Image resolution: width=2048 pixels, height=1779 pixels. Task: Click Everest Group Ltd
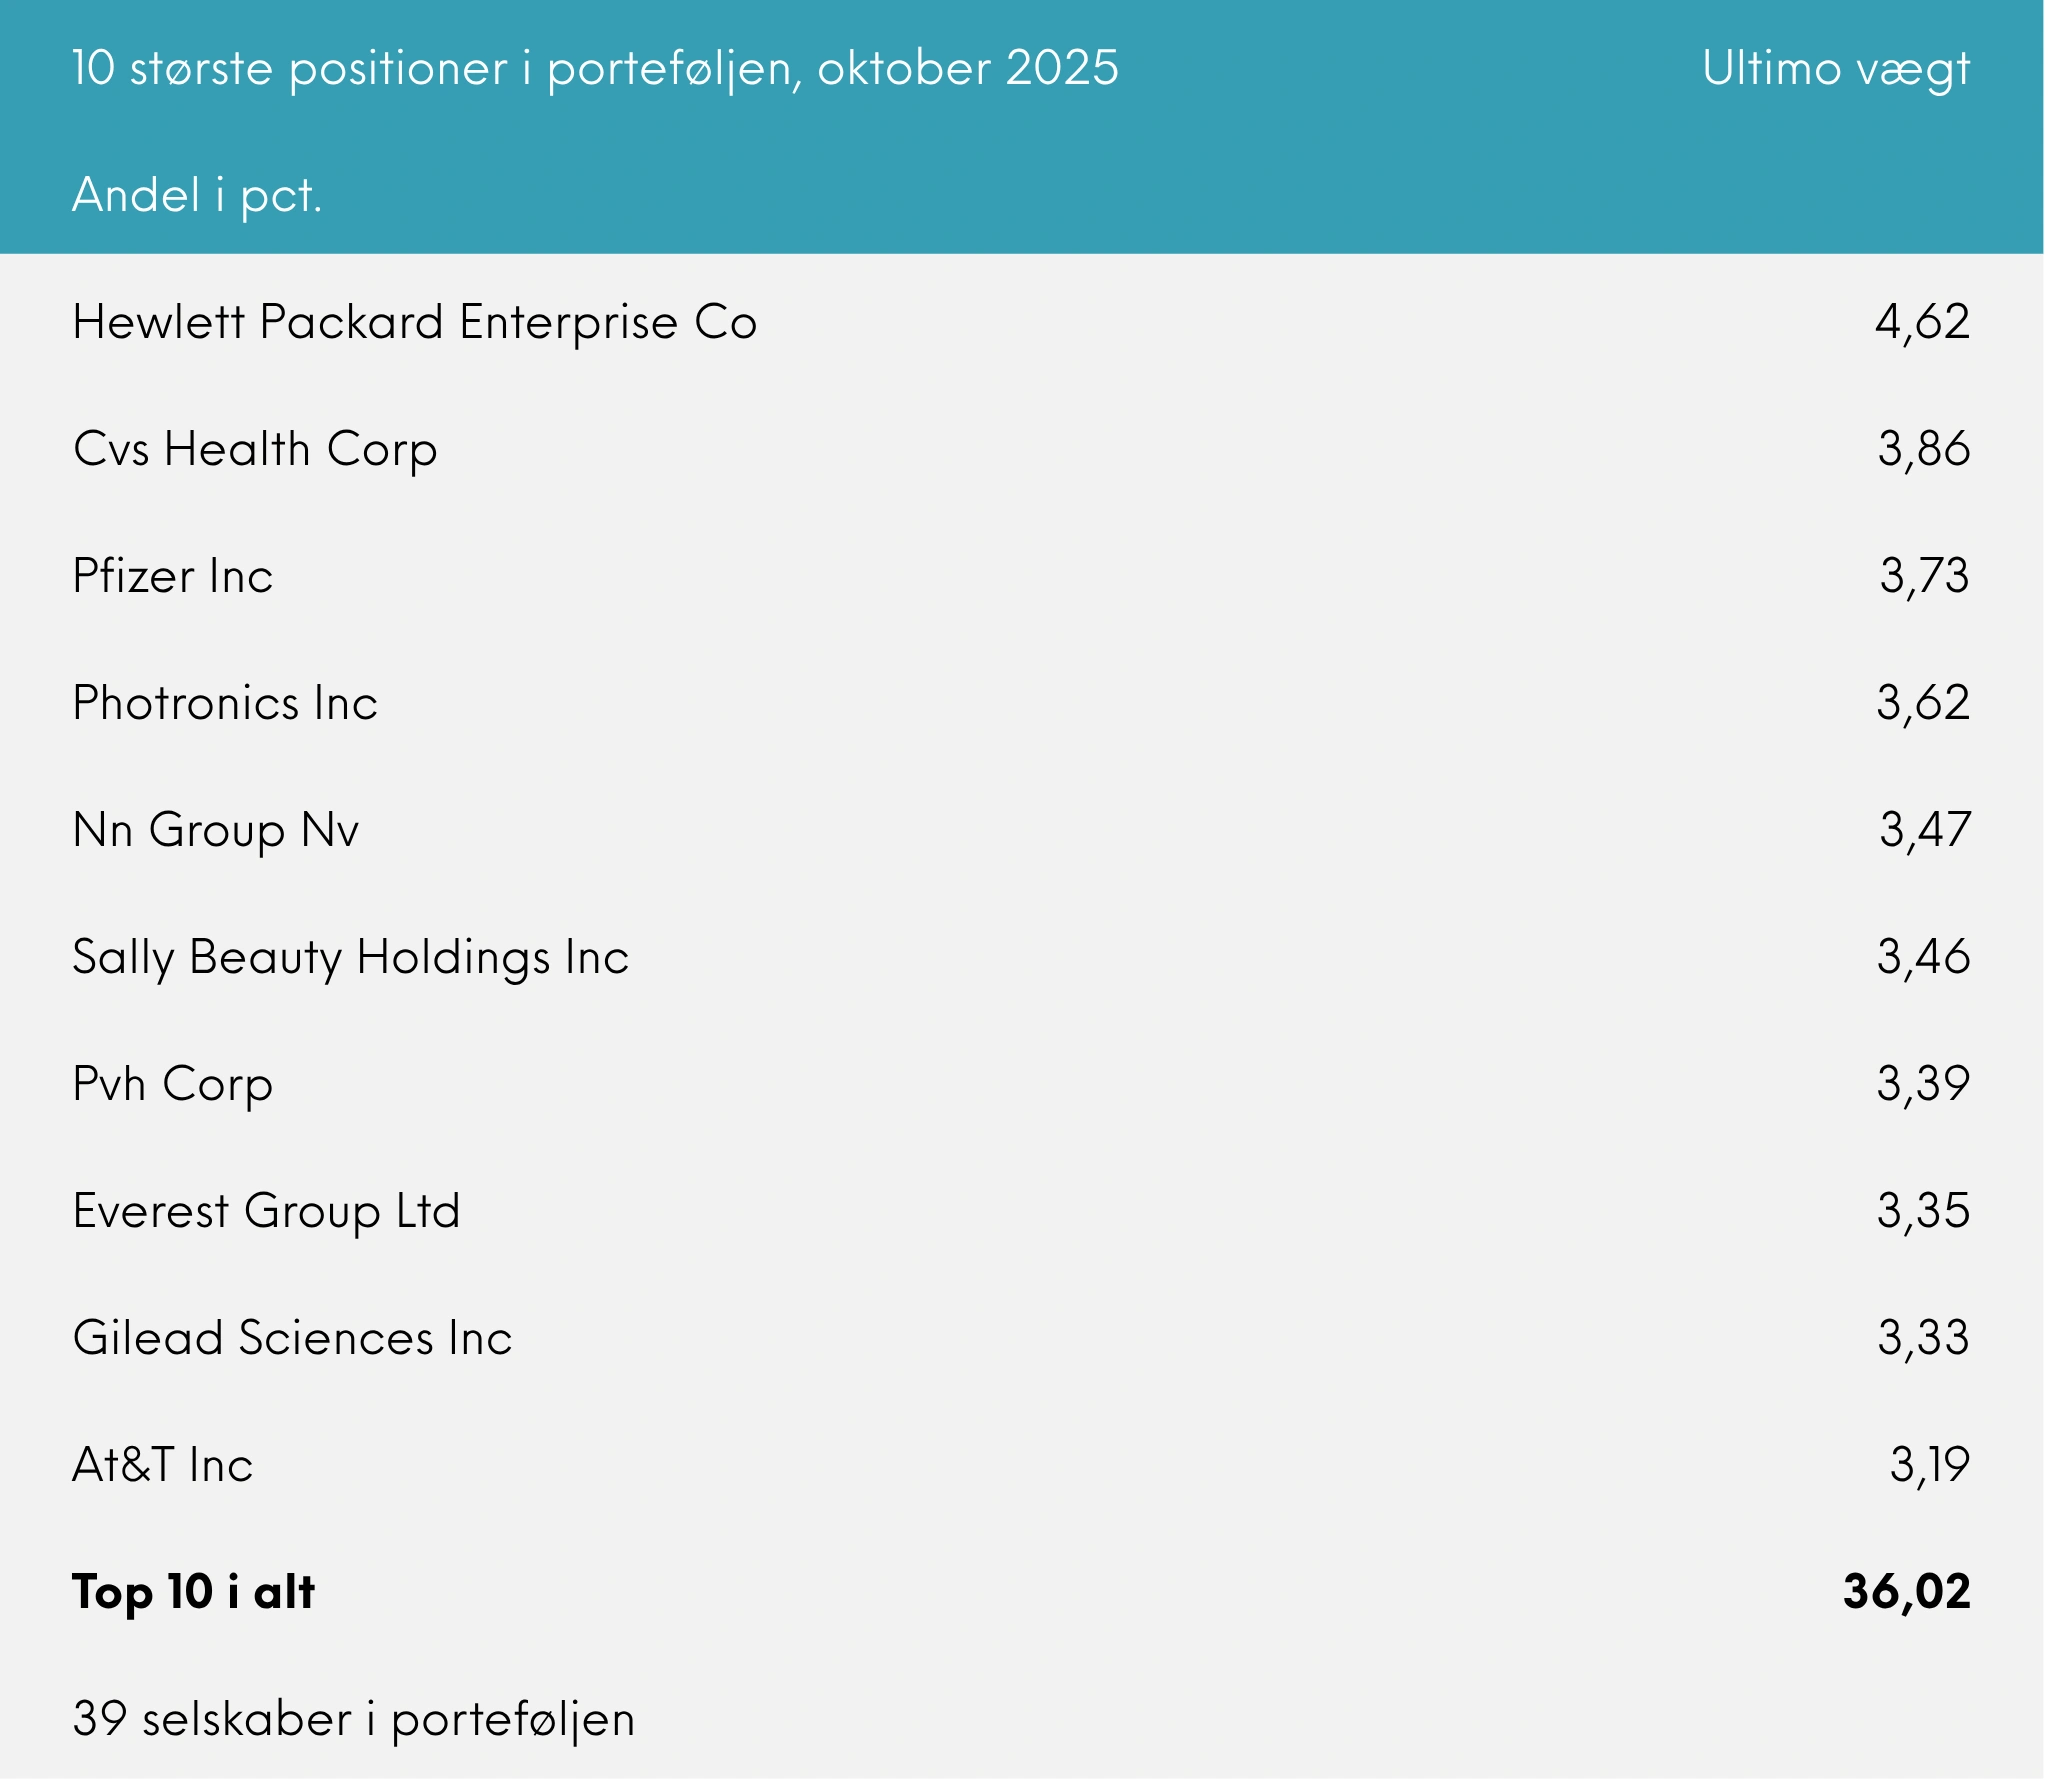click(x=266, y=1212)
